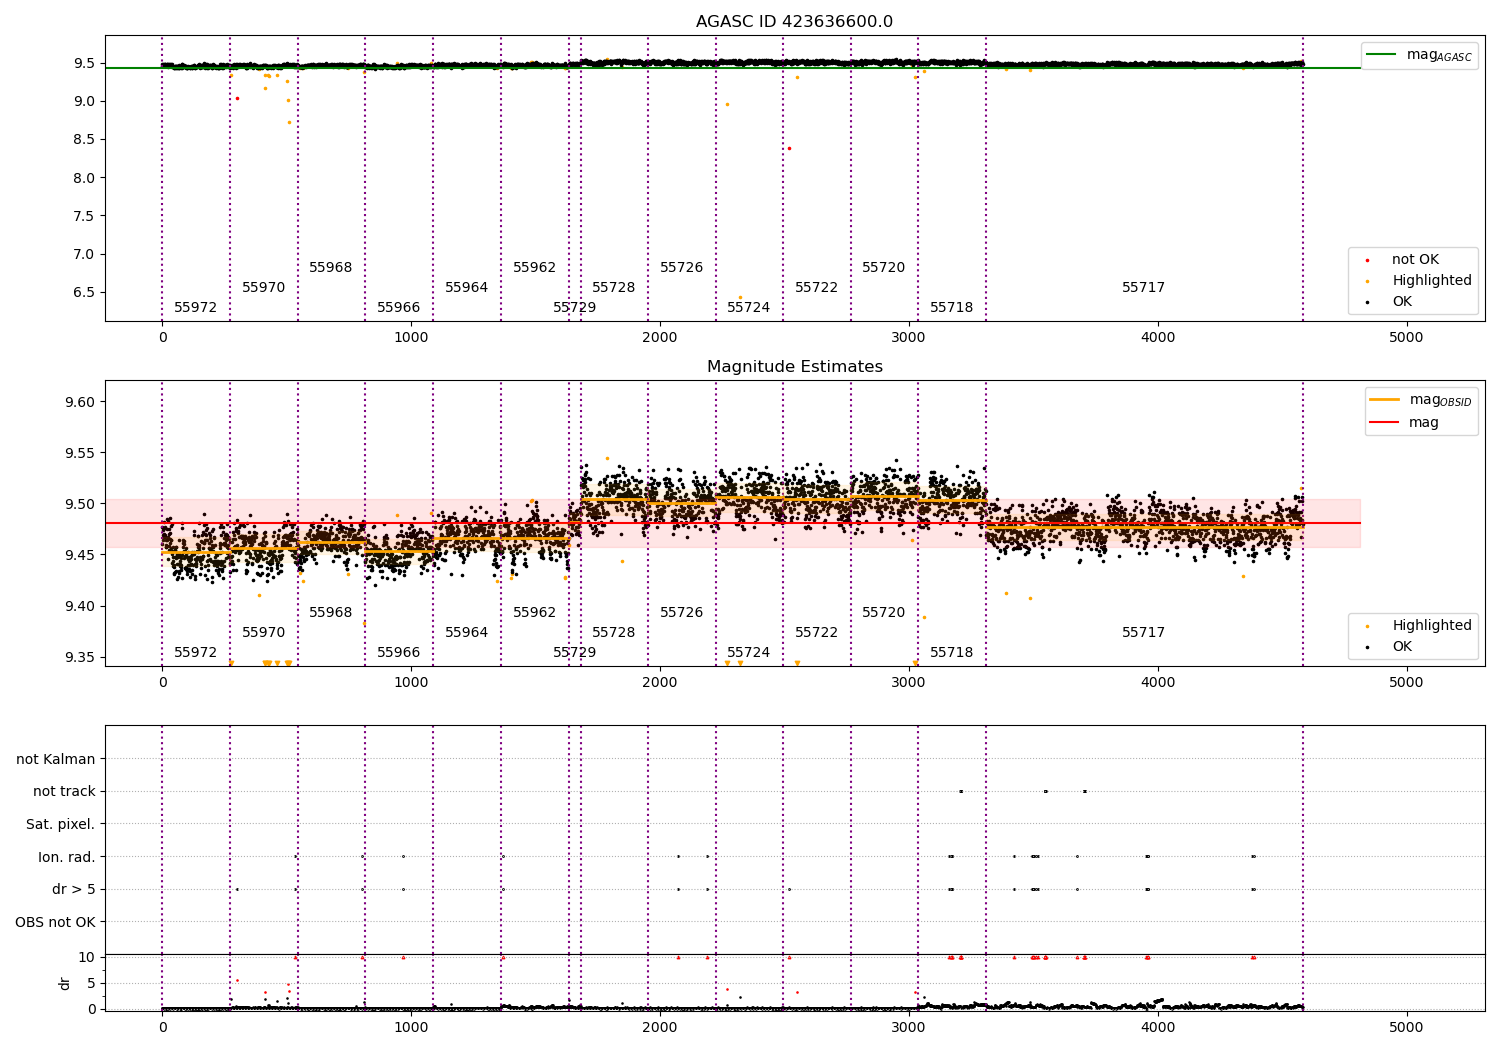
Task: Select the mag AGASC legend entry
Action: 1419,55
